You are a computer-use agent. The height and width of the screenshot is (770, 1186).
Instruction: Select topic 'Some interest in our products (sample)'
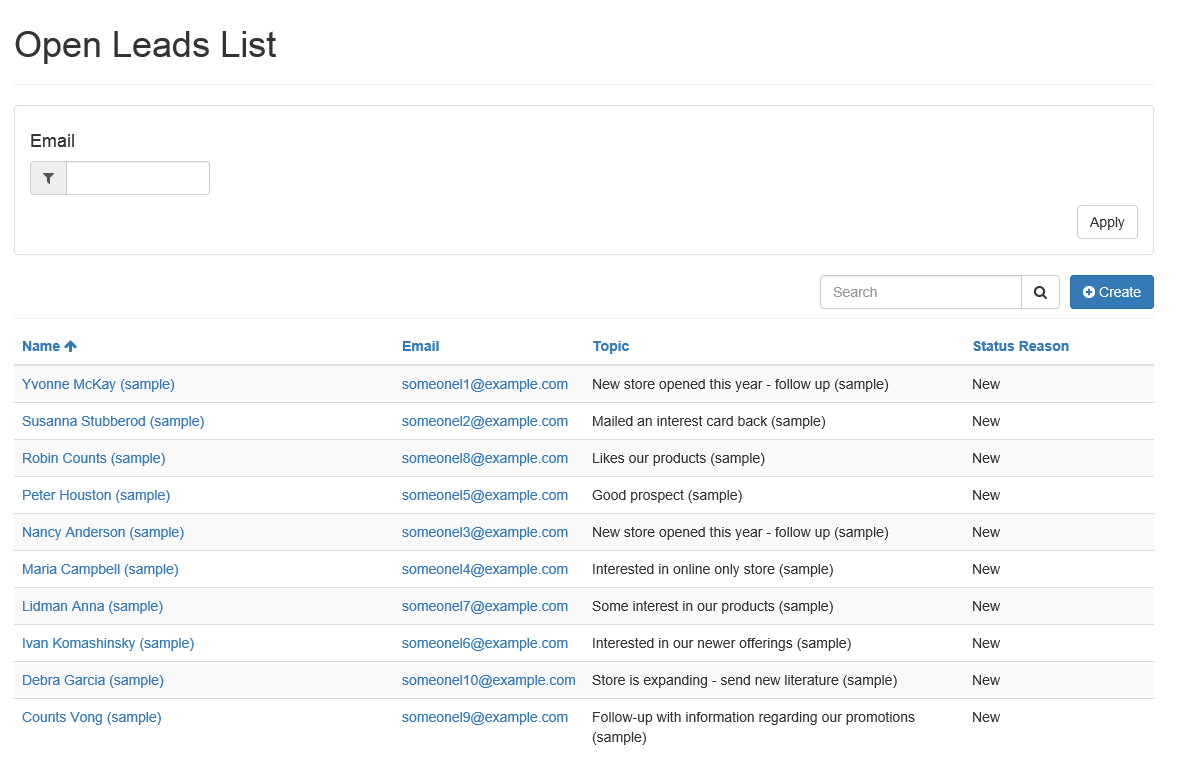point(713,607)
